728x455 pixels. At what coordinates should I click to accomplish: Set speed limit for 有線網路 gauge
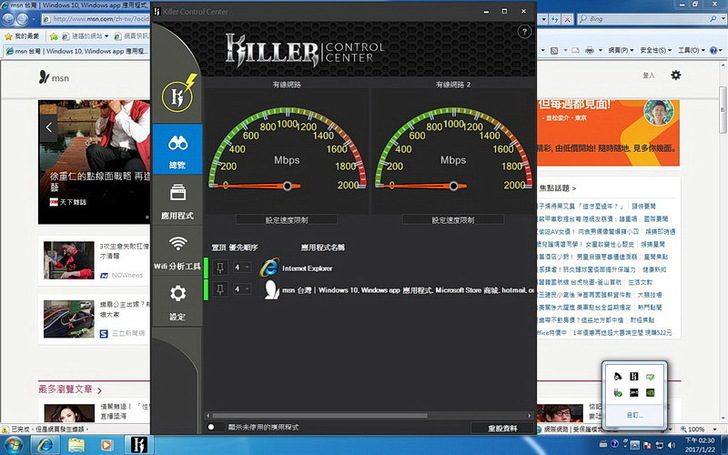pyautogui.click(x=286, y=220)
